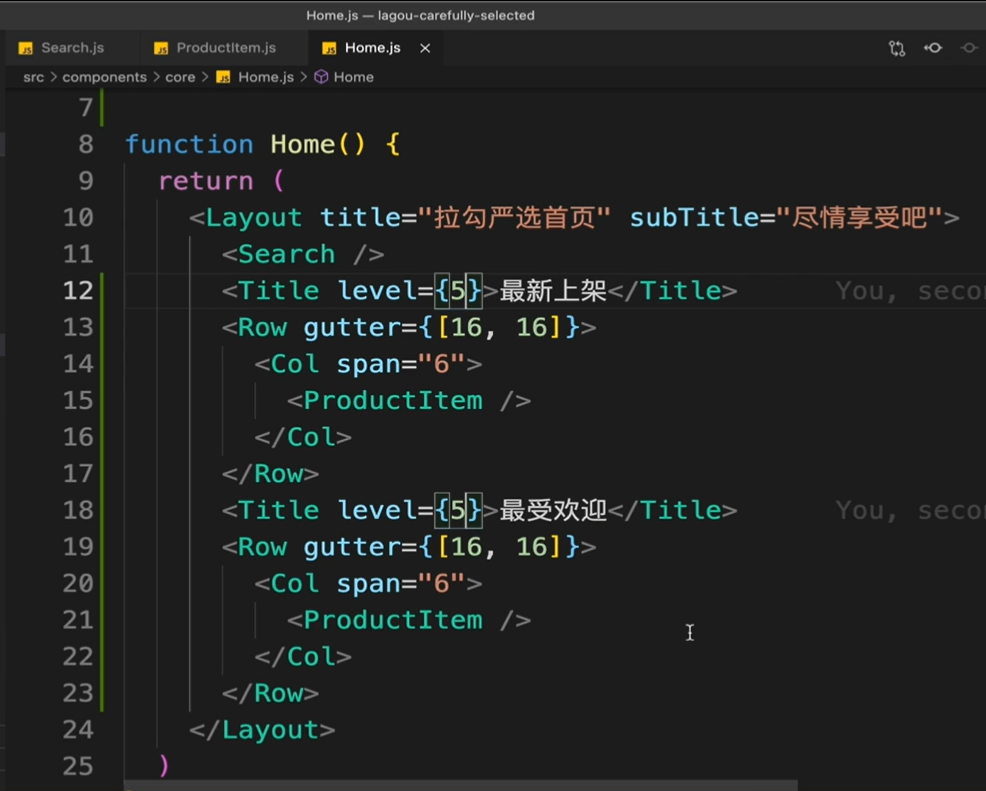Viewport: 986px width, 791px height.
Task: Click the string "尽情享受吧" on line 10
Action: click(x=859, y=218)
